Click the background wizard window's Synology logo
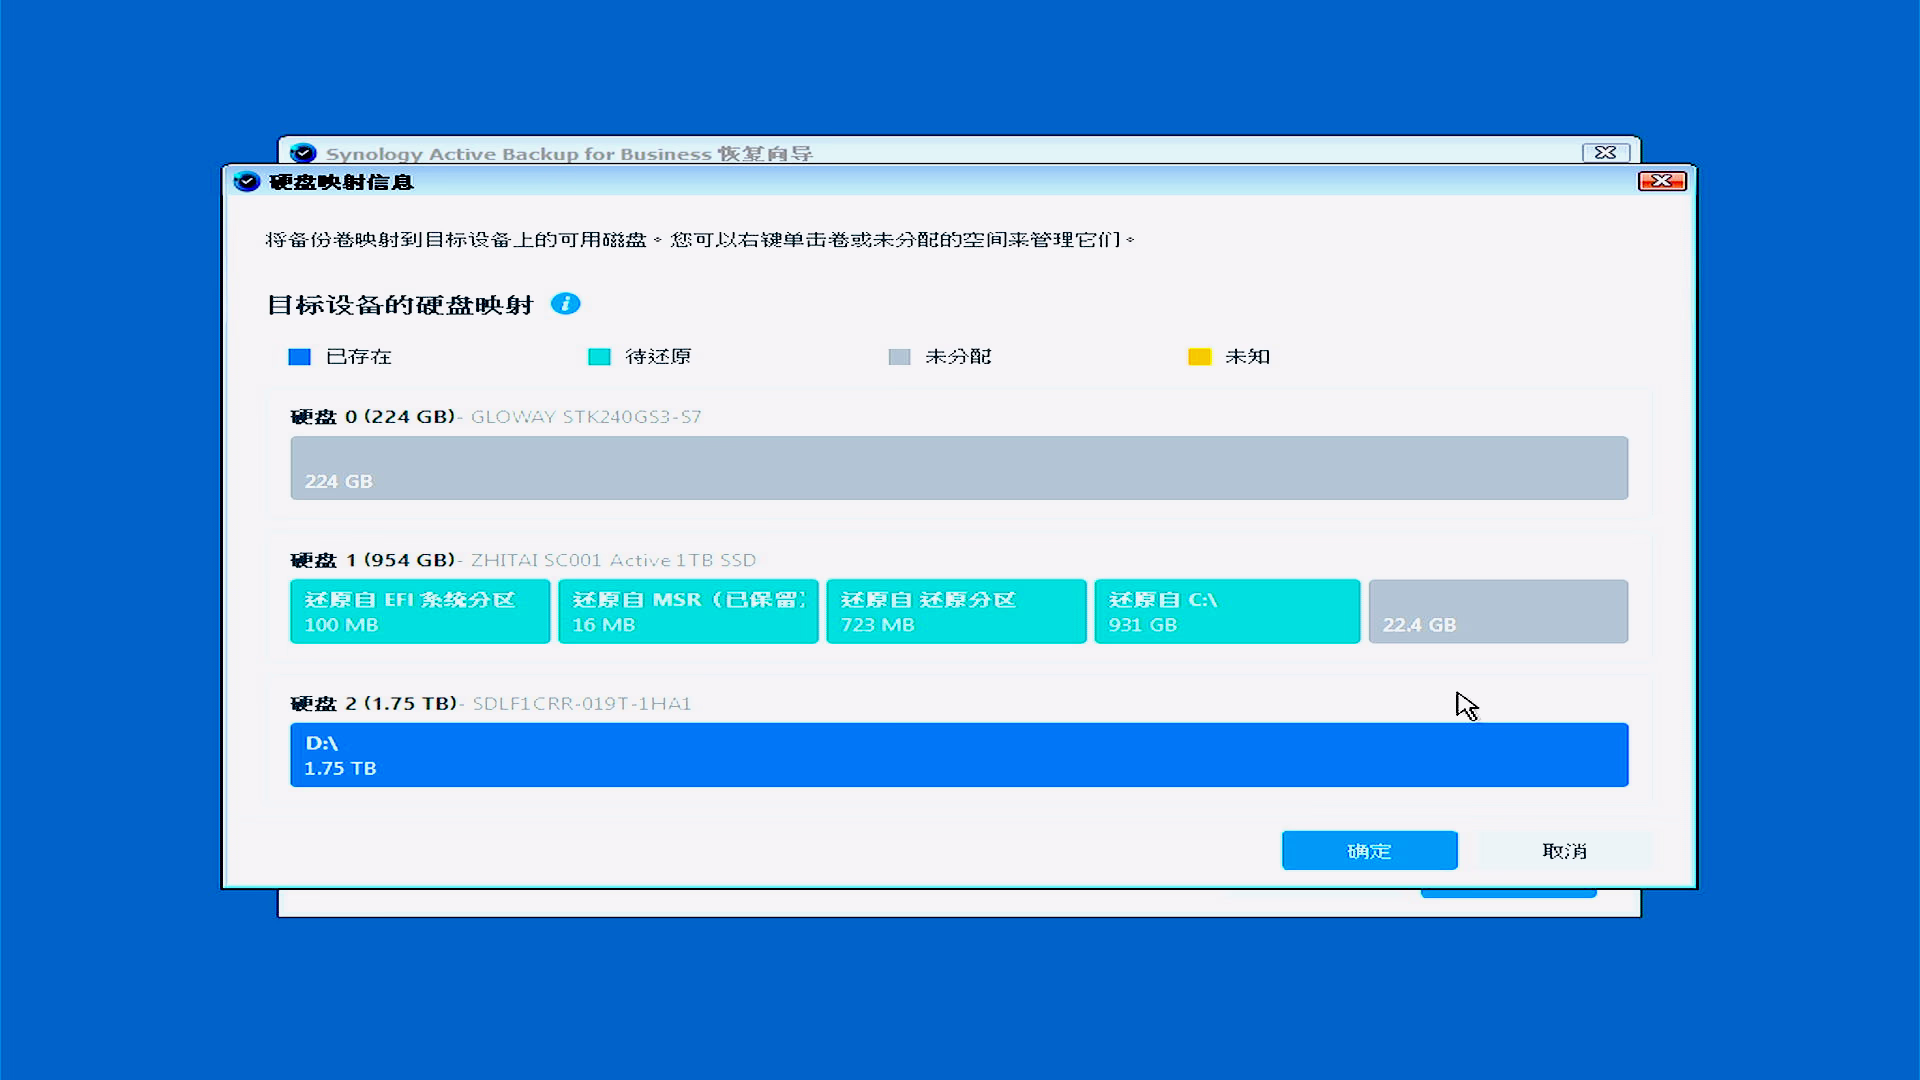Image resolution: width=1920 pixels, height=1080 pixels. coord(303,153)
